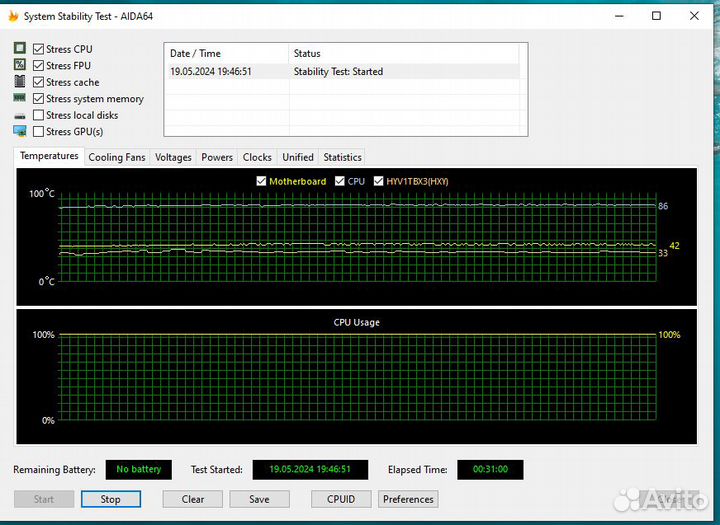The width and height of the screenshot is (720, 525).
Task: Click the greyed-out Start button
Action: (x=44, y=499)
